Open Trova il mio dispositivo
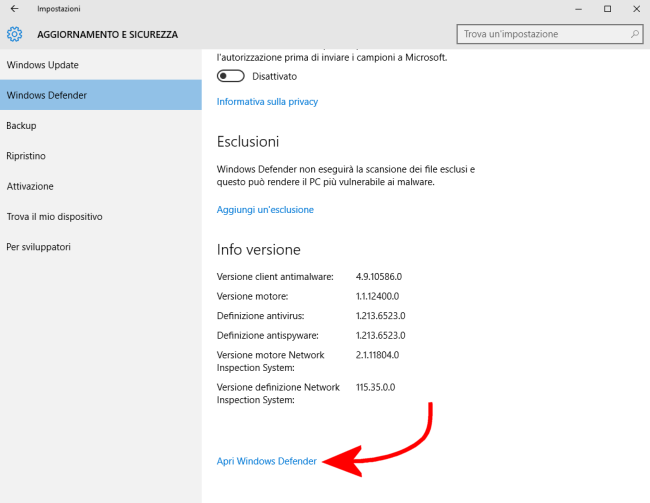The height and width of the screenshot is (503, 650). [101, 216]
